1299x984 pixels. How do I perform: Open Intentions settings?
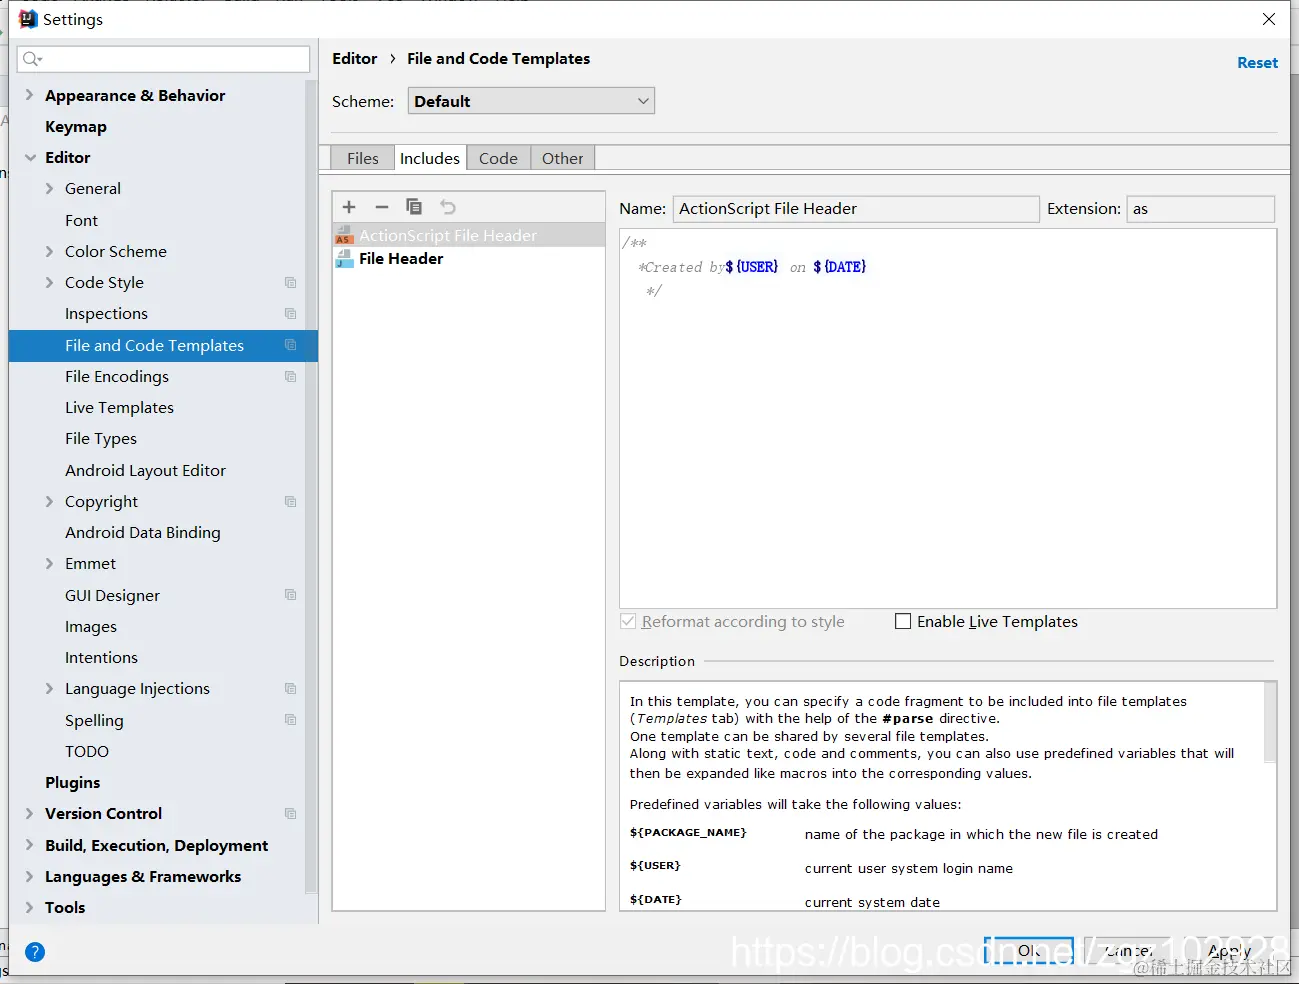tap(101, 658)
